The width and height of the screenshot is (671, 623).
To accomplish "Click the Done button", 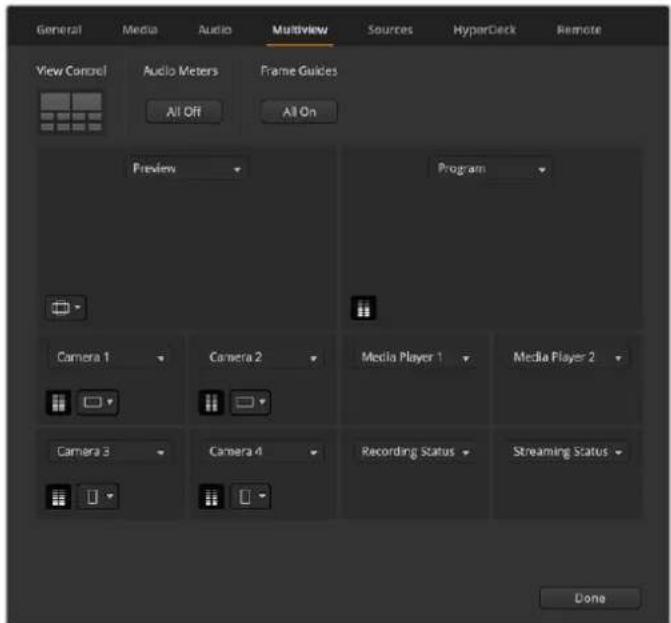I will pos(590,598).
